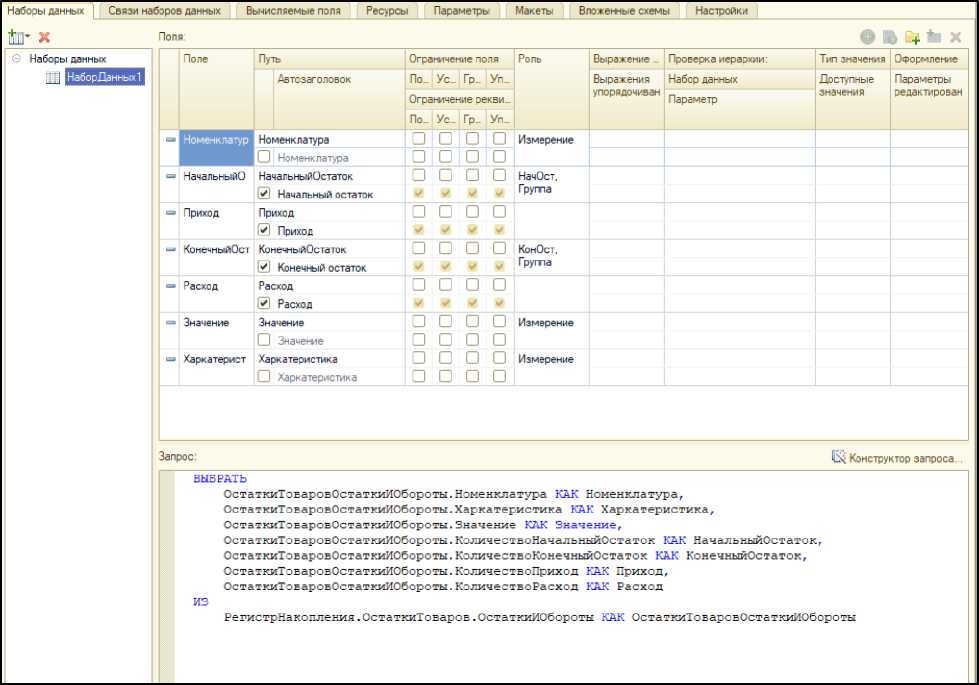
Task: Enable the Номенклатура auto-header checkbox
Action: pyautogui.click(x=264, y=157)
